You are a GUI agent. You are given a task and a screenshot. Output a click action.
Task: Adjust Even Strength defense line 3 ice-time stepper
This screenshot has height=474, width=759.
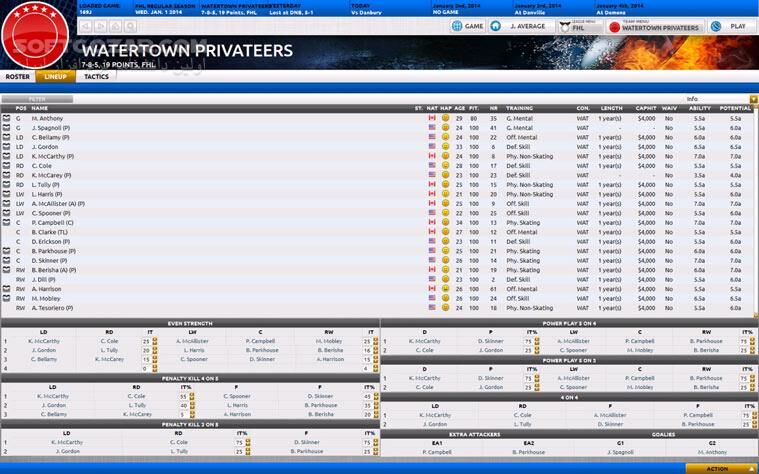(155, 359)
